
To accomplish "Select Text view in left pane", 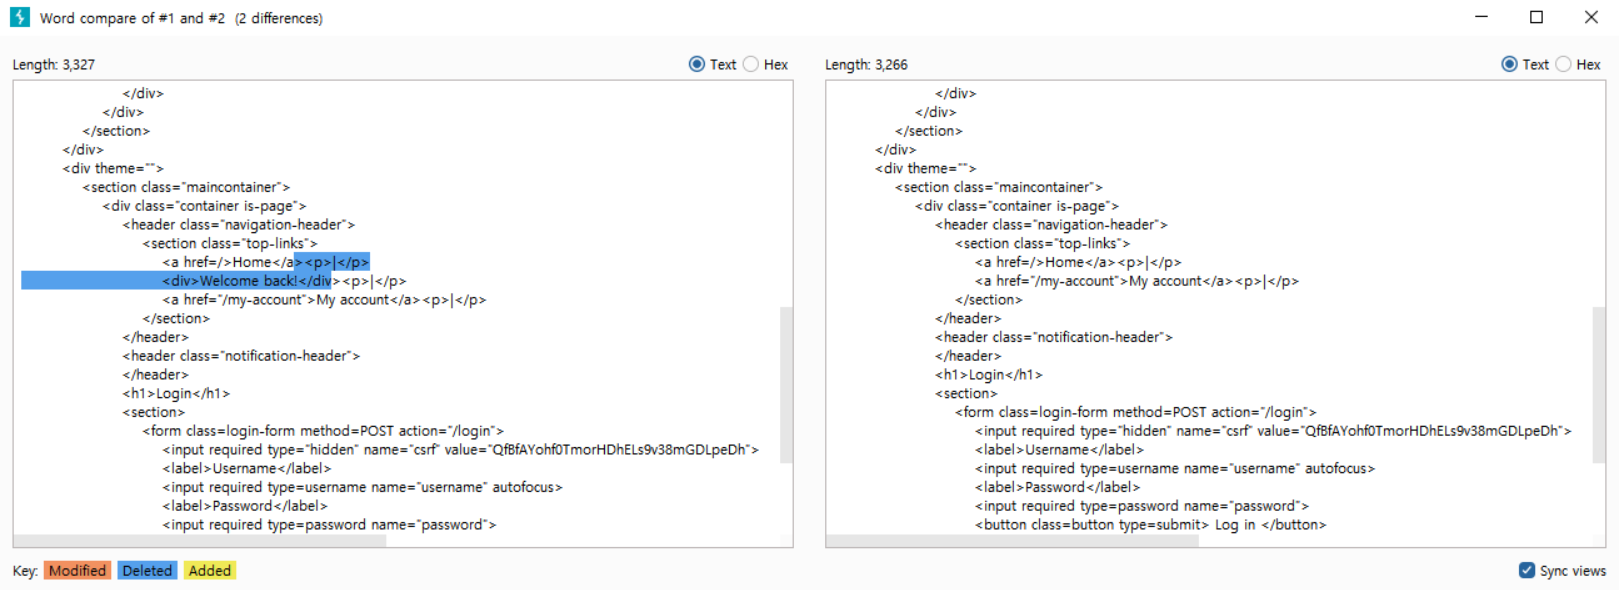I will point(697,64).
